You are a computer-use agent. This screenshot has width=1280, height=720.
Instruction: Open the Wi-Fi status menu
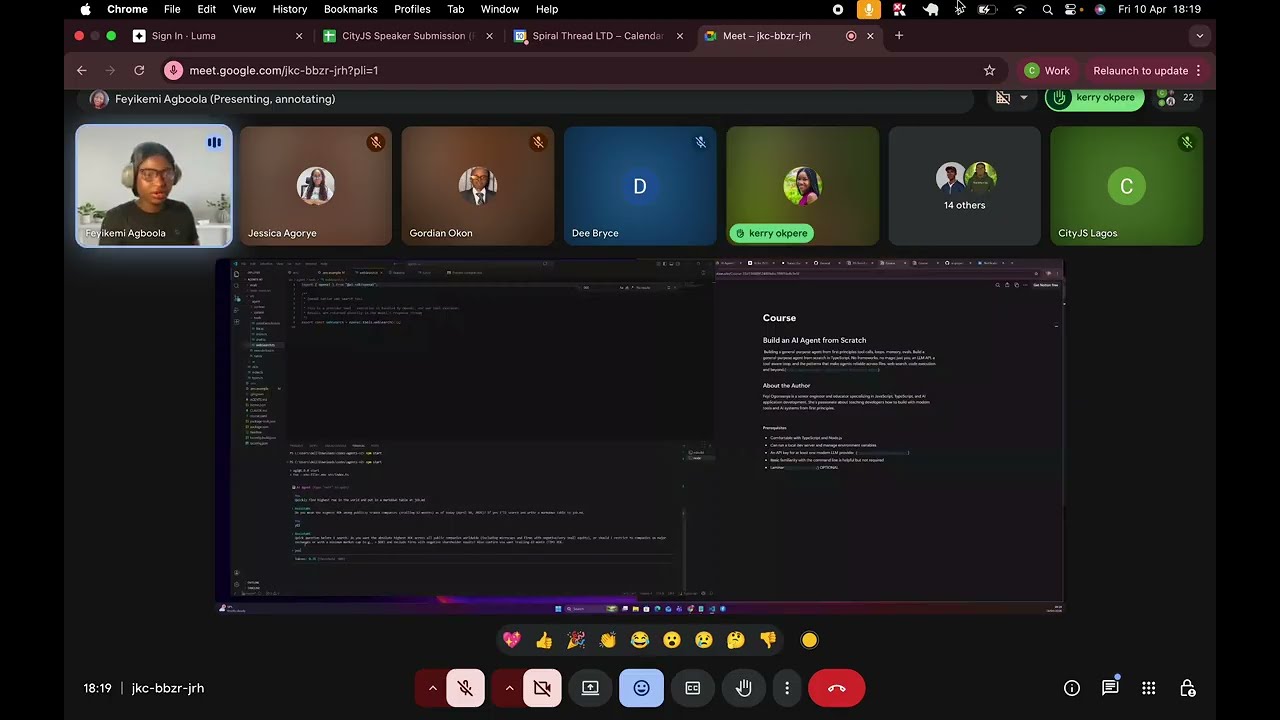point(1020,9)
